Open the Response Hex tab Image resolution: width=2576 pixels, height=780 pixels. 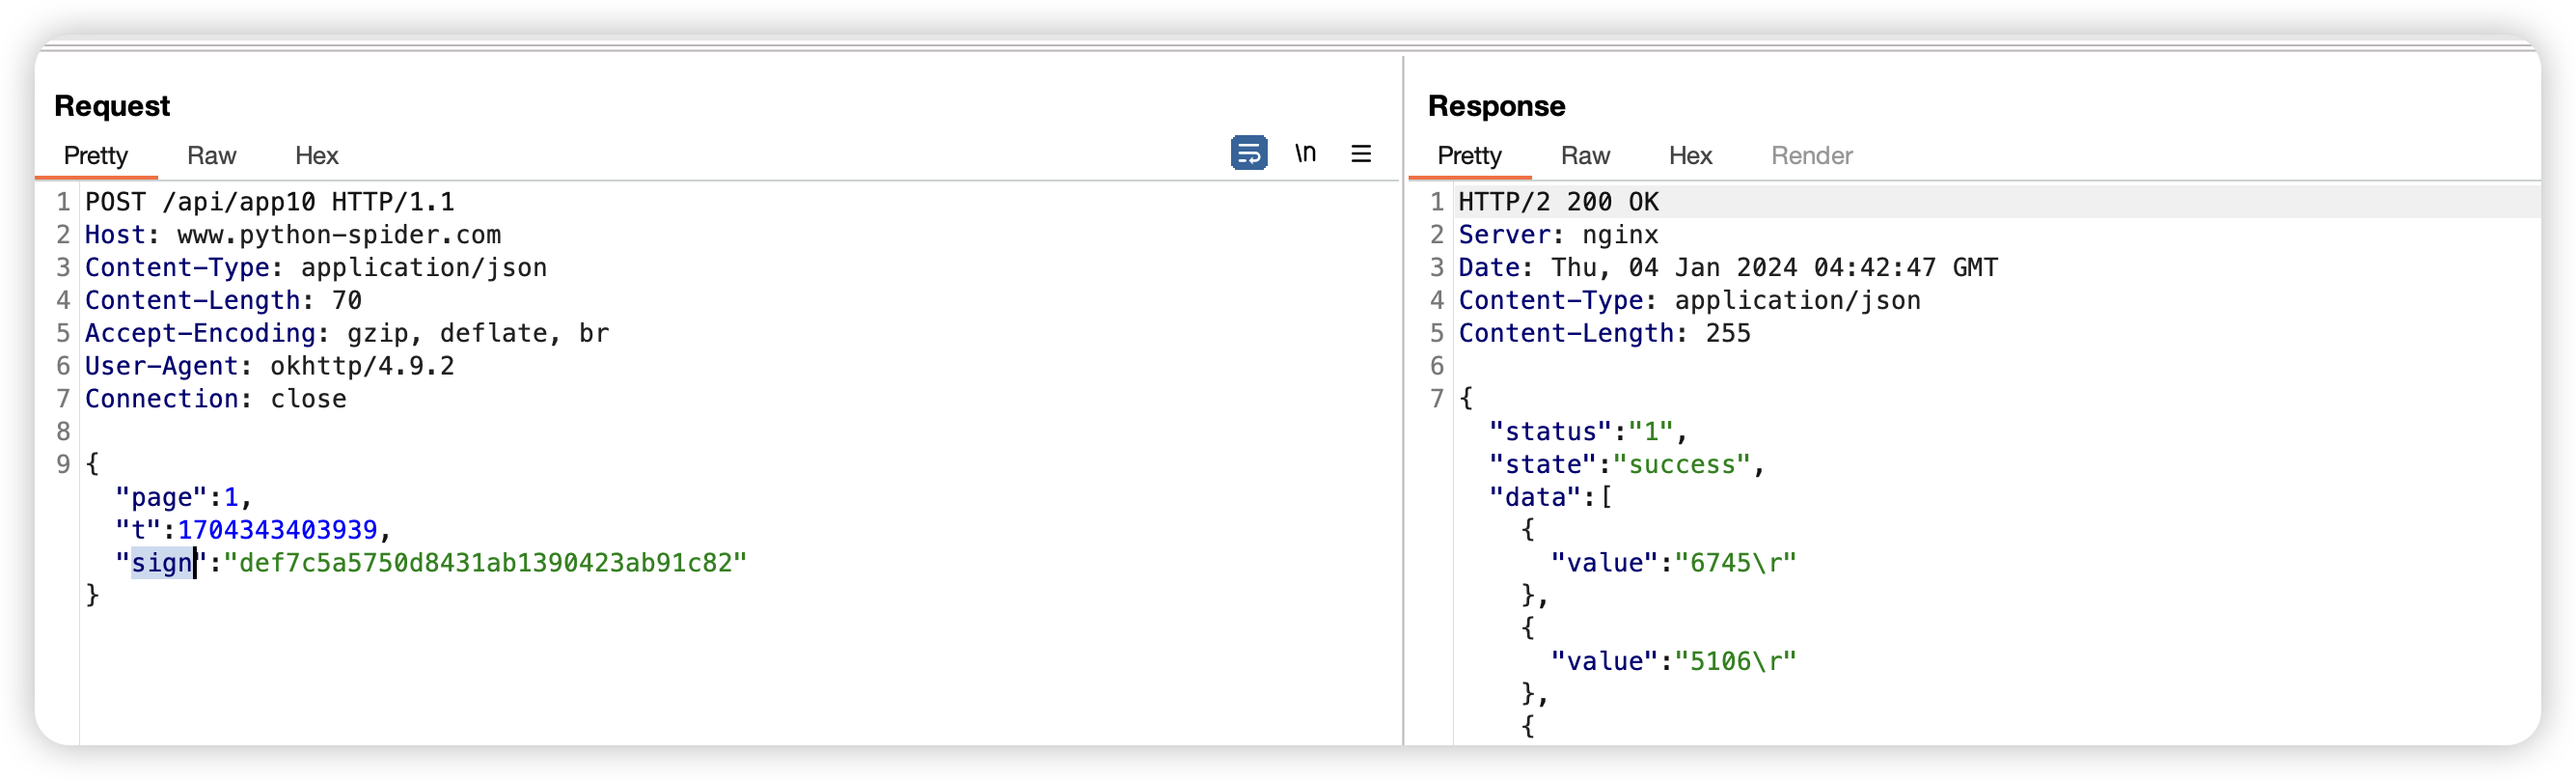click(x=1690, y=155)
